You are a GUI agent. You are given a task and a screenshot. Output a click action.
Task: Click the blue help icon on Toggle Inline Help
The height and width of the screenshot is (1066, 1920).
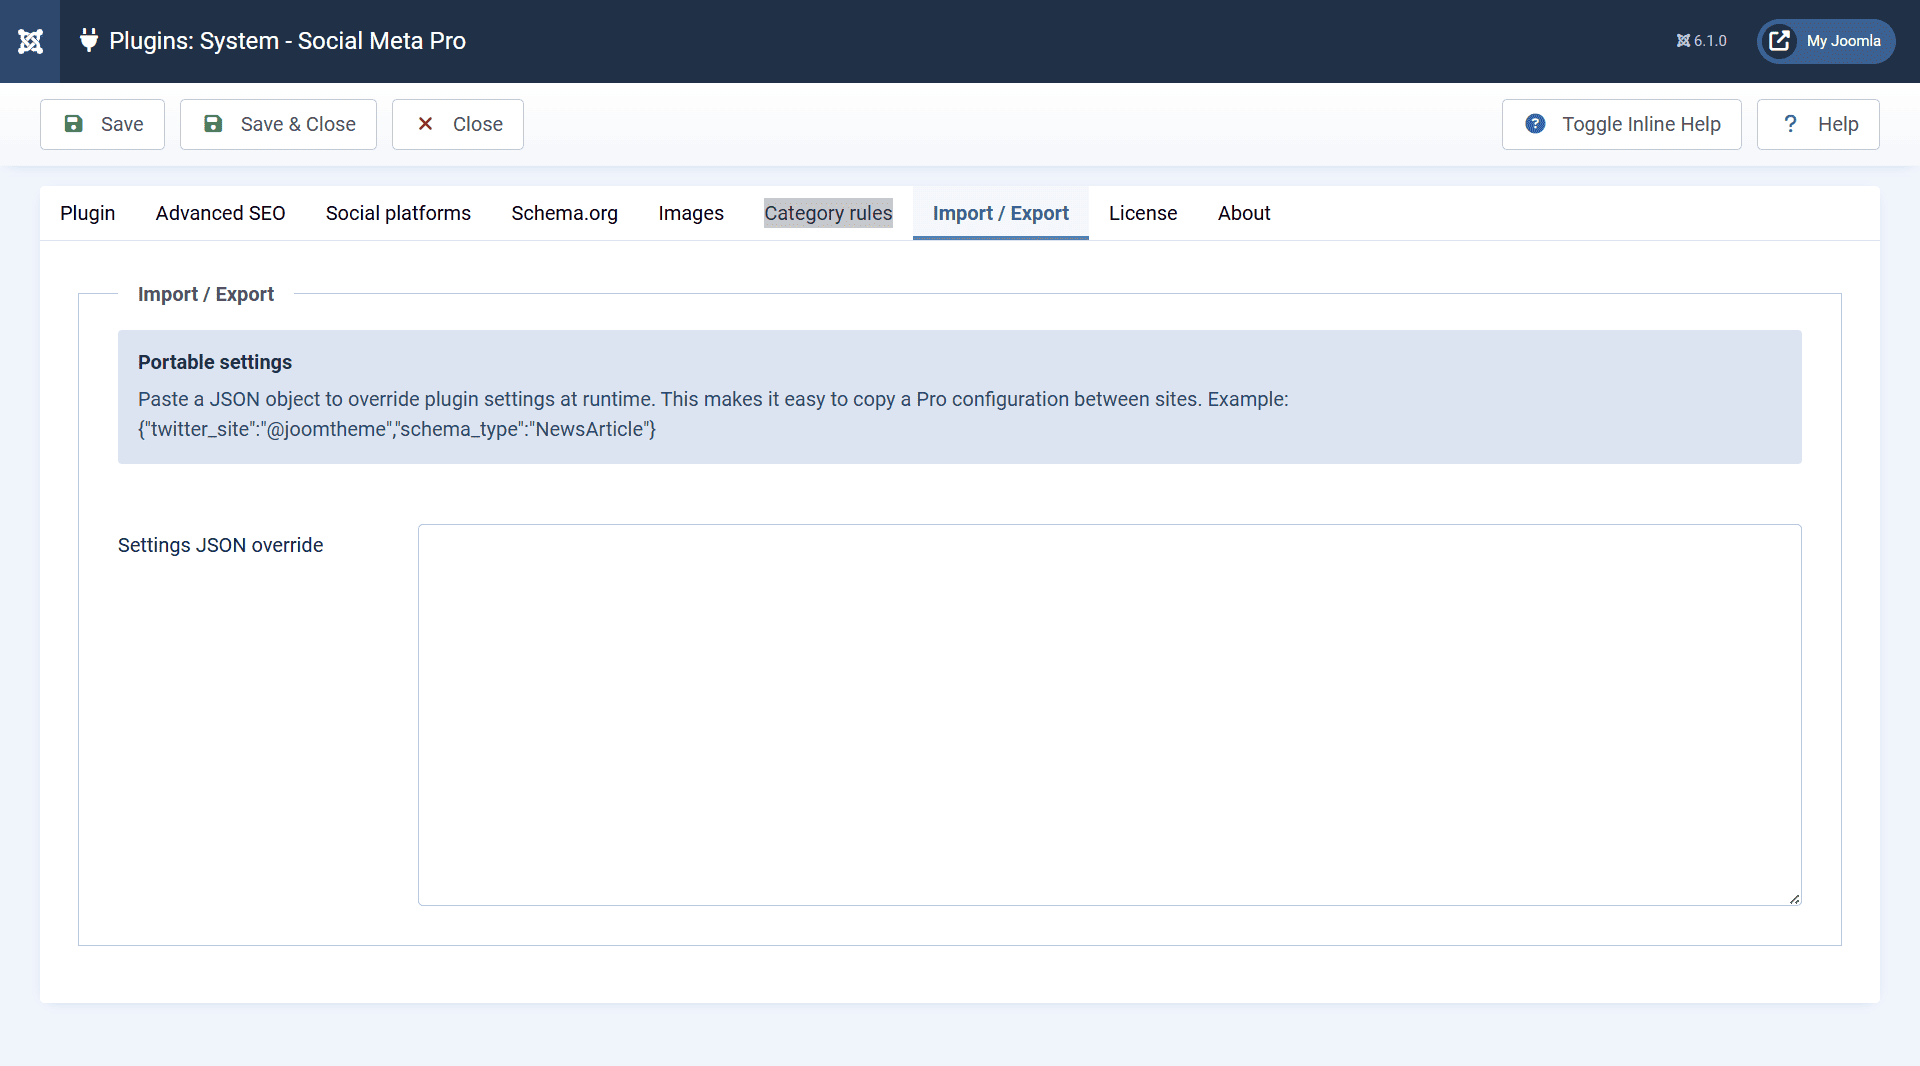[1537, 124]
